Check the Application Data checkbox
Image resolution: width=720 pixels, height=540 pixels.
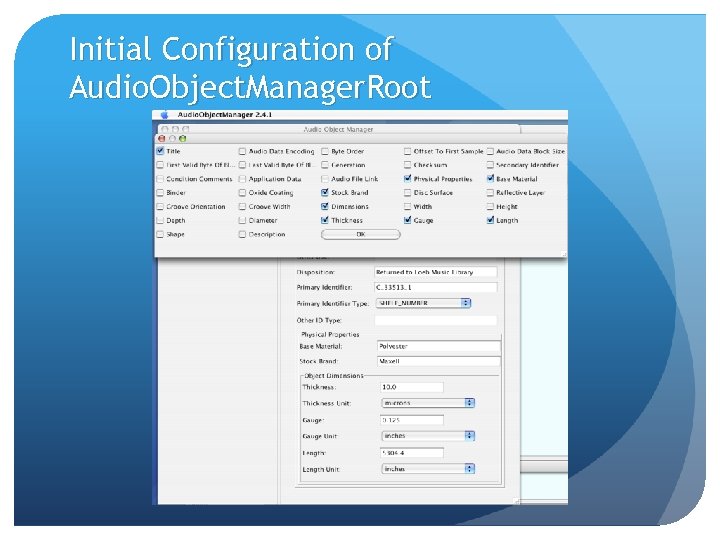coord(242,179)
